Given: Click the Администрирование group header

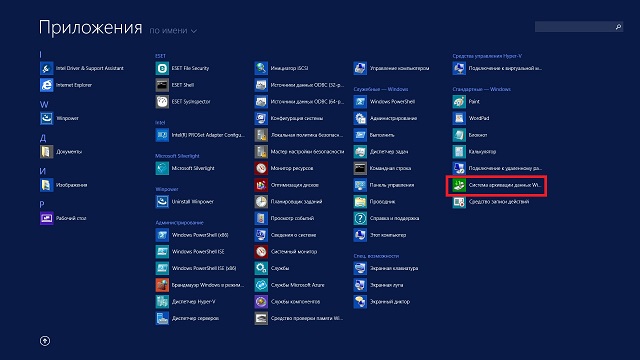Looking at the screenshot, I should [x=179, y=222].
